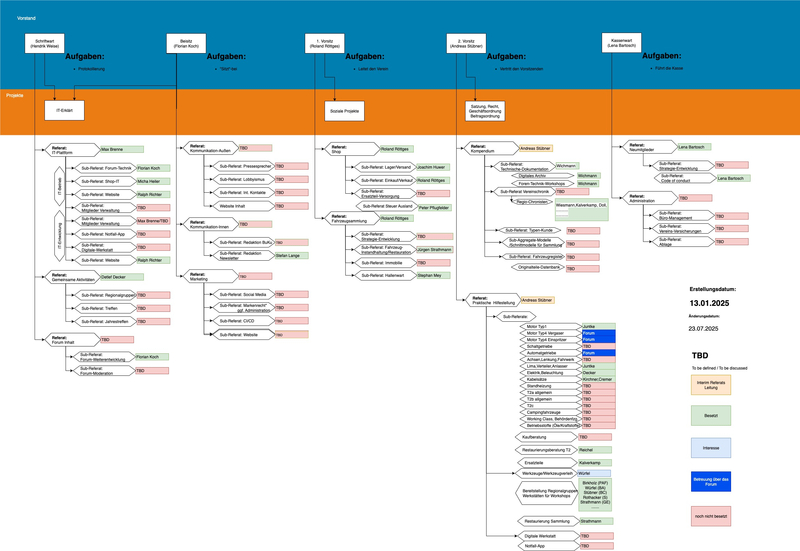Screen dimensions: 800x551
Task: Click the 'Stefan Lange' label
Action: (x=292, y=256)
